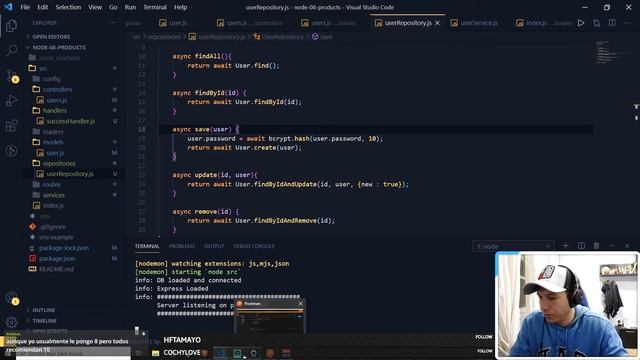Open .gitignore in the file tree

53,227
